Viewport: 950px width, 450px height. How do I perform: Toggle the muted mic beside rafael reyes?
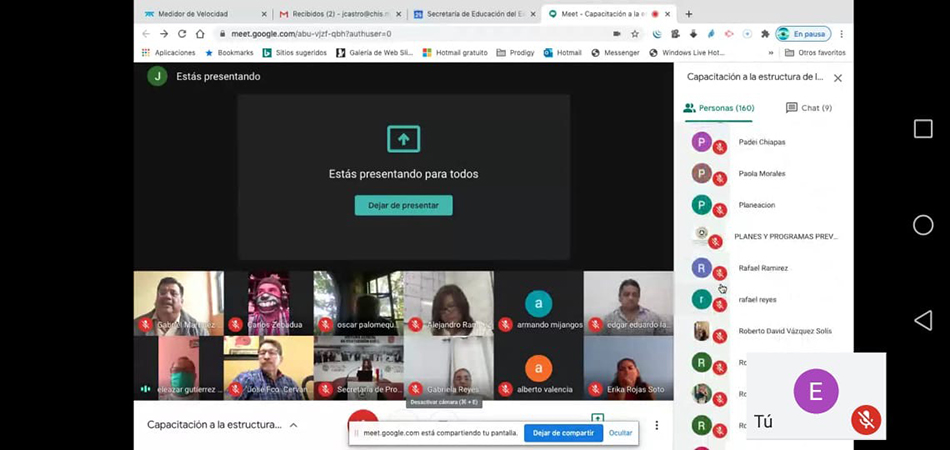point(720,305)
